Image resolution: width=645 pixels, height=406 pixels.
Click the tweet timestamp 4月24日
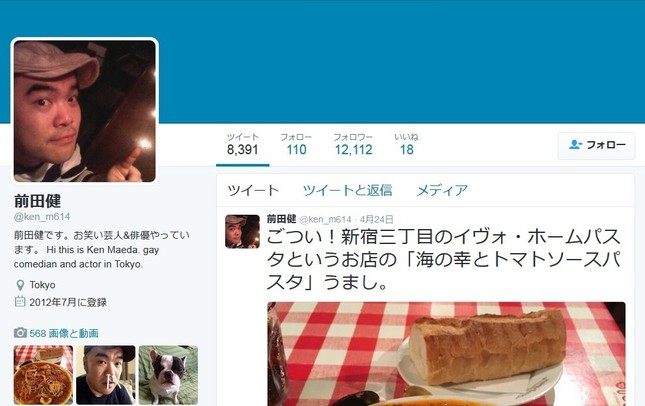coord(376,219)
